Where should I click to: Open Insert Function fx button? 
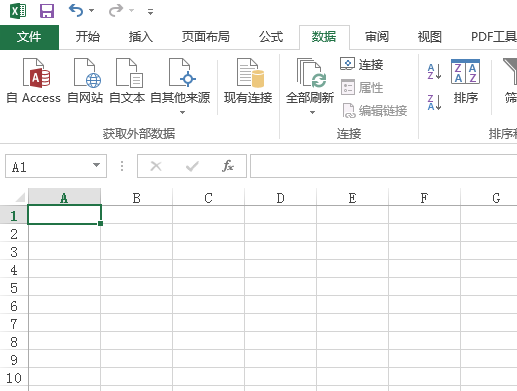pos(228,166)
